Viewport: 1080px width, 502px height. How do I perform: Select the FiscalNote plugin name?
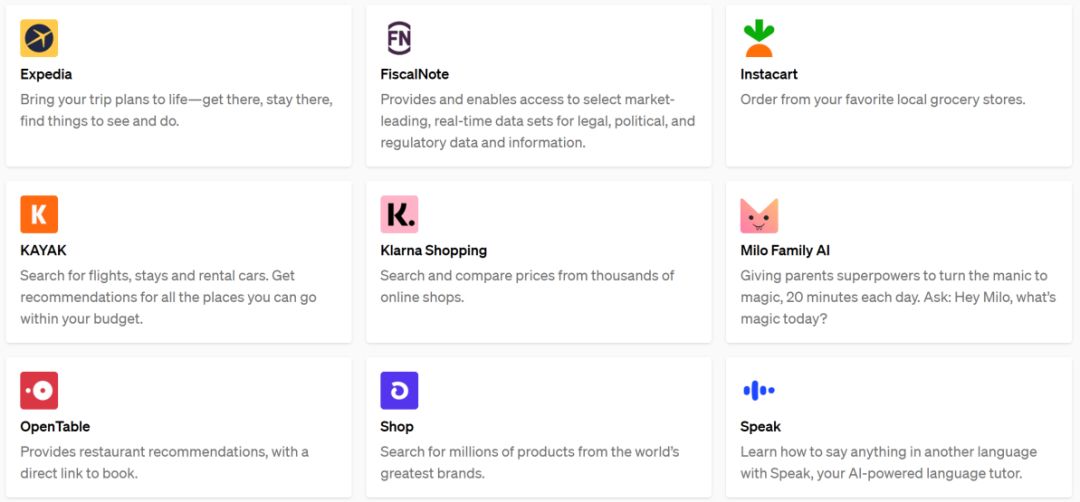(x=414, y=74)
